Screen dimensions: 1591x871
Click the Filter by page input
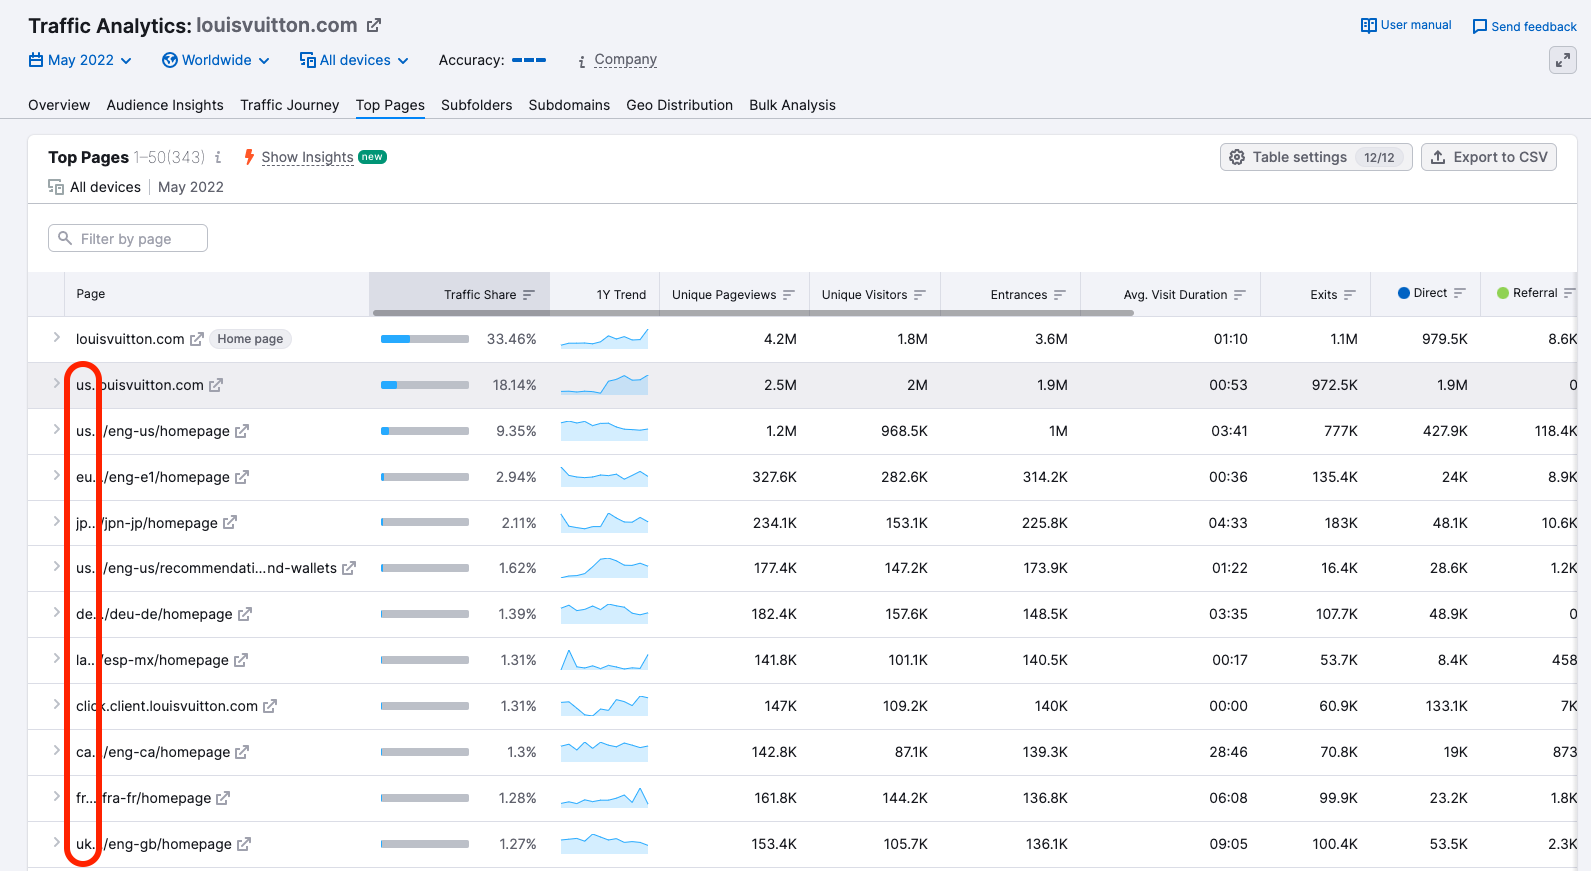(128, 238)
